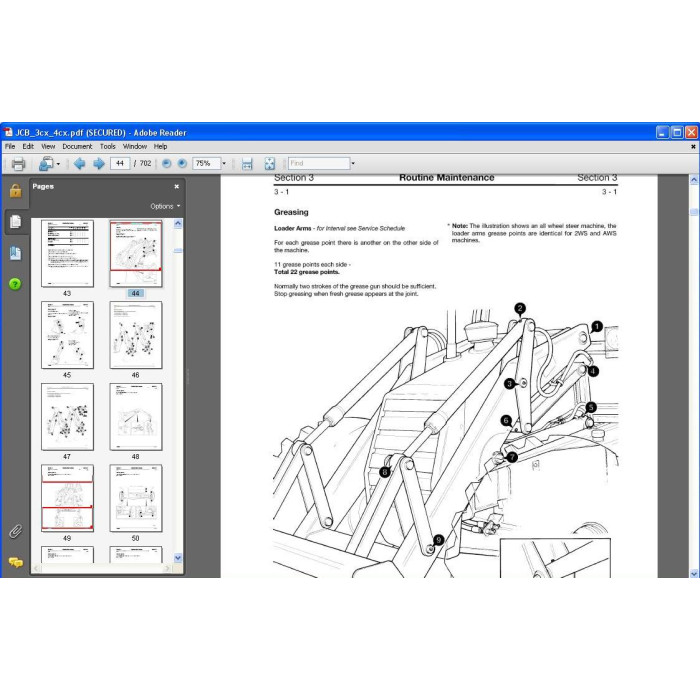
Task: Click the Fit Width scrolling icon
Action: 247,164
